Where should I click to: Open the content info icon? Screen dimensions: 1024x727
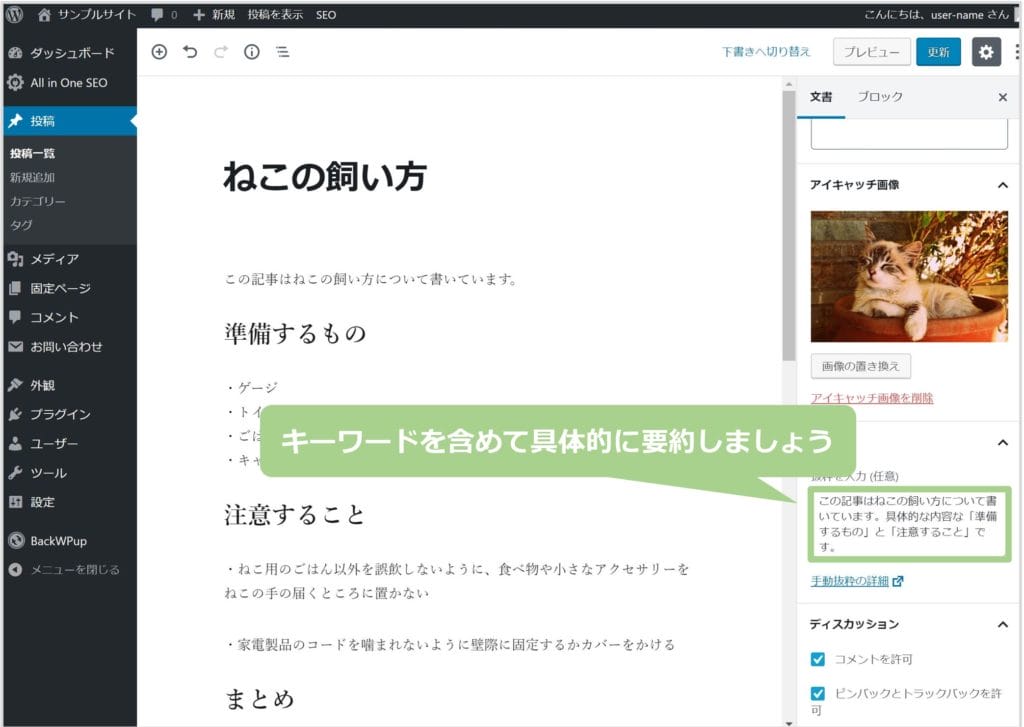(x=252, y=52)
